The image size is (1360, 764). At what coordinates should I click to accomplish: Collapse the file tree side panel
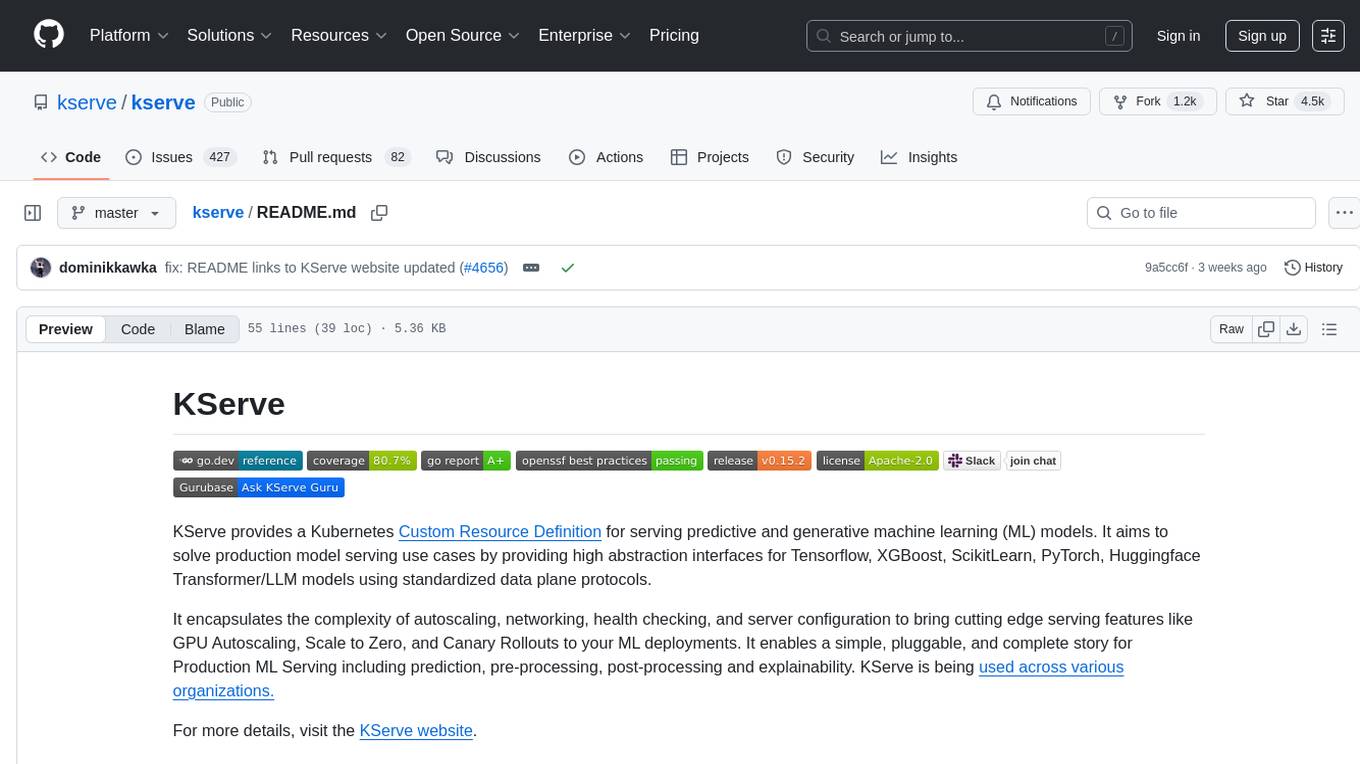[x=33, y=213]
